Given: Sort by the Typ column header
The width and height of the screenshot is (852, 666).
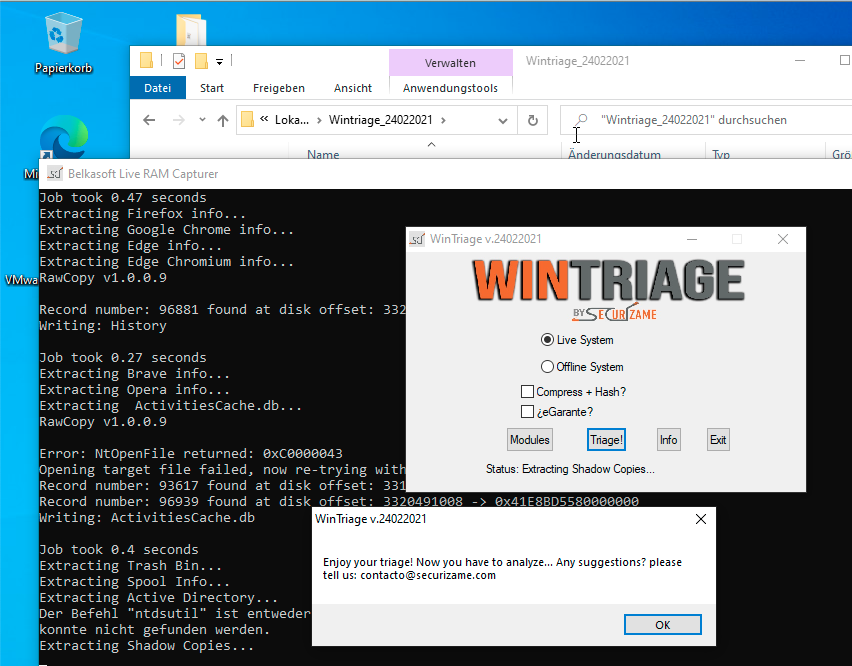Looking at the screenshot, I should click(x=721, y=154).
